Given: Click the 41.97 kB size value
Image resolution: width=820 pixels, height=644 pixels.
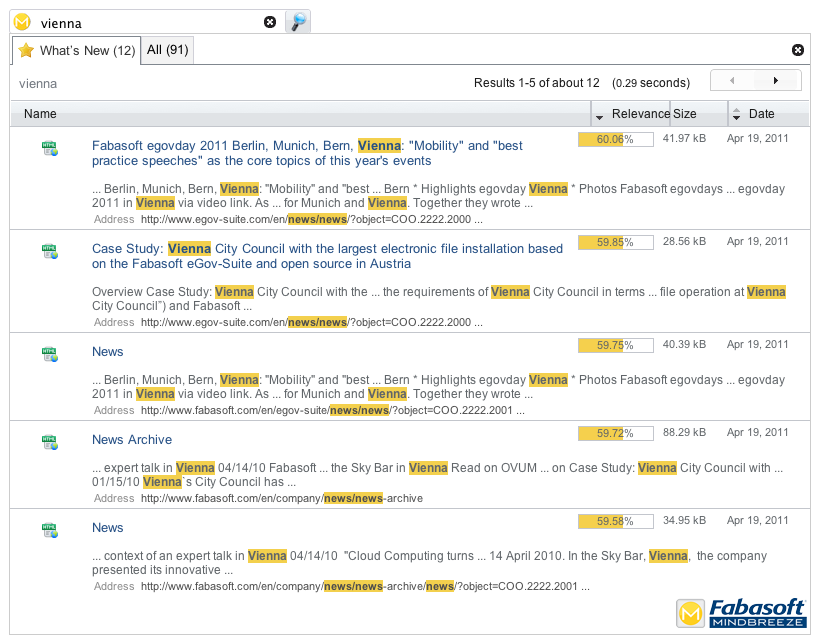Looking at the screenshot, I should [684, 138].
